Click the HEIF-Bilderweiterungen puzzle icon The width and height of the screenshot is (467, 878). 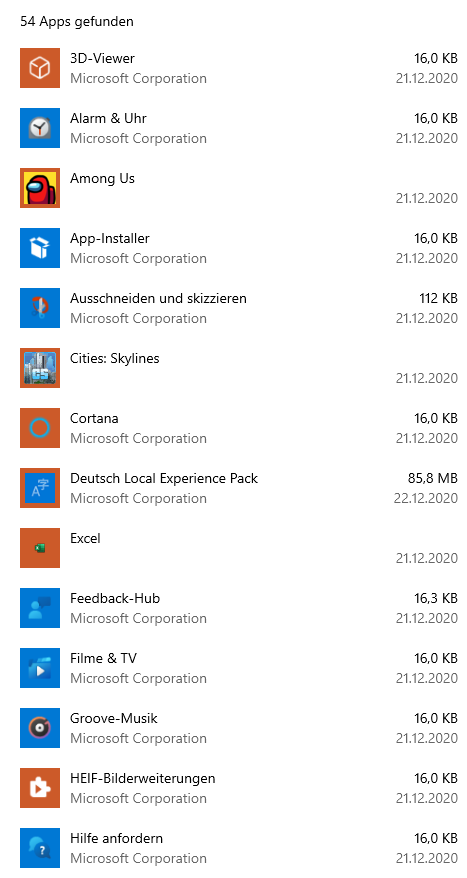coord(40,787)
